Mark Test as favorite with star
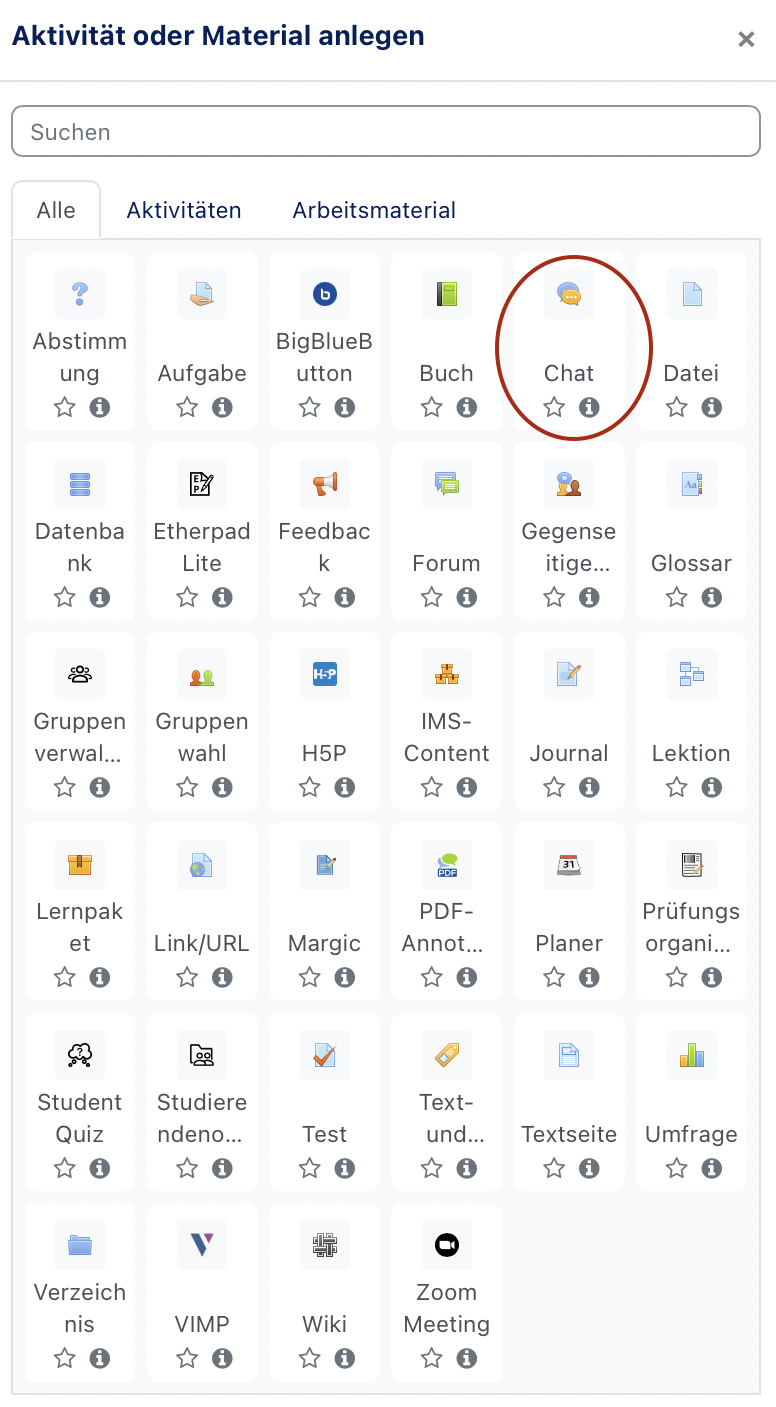The height and width of the screenshot is (1407, 776). click(x=310, y=1167)
